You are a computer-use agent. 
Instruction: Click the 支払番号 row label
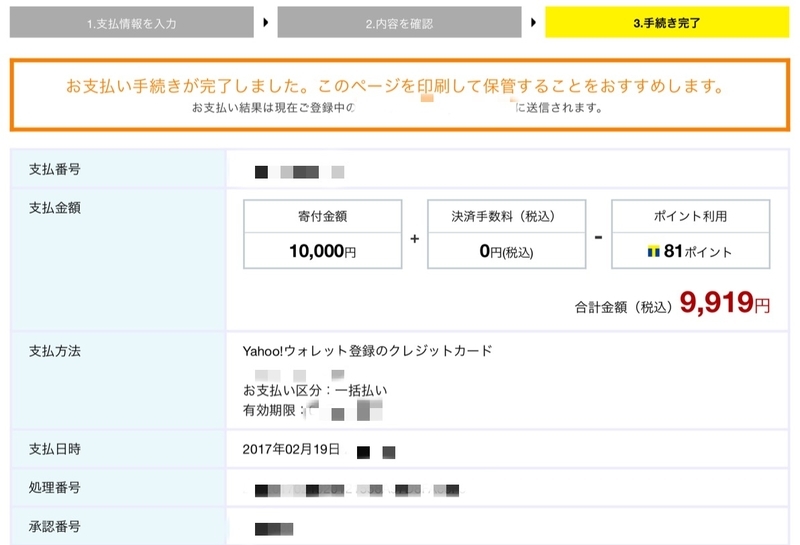tap(55, 169)
